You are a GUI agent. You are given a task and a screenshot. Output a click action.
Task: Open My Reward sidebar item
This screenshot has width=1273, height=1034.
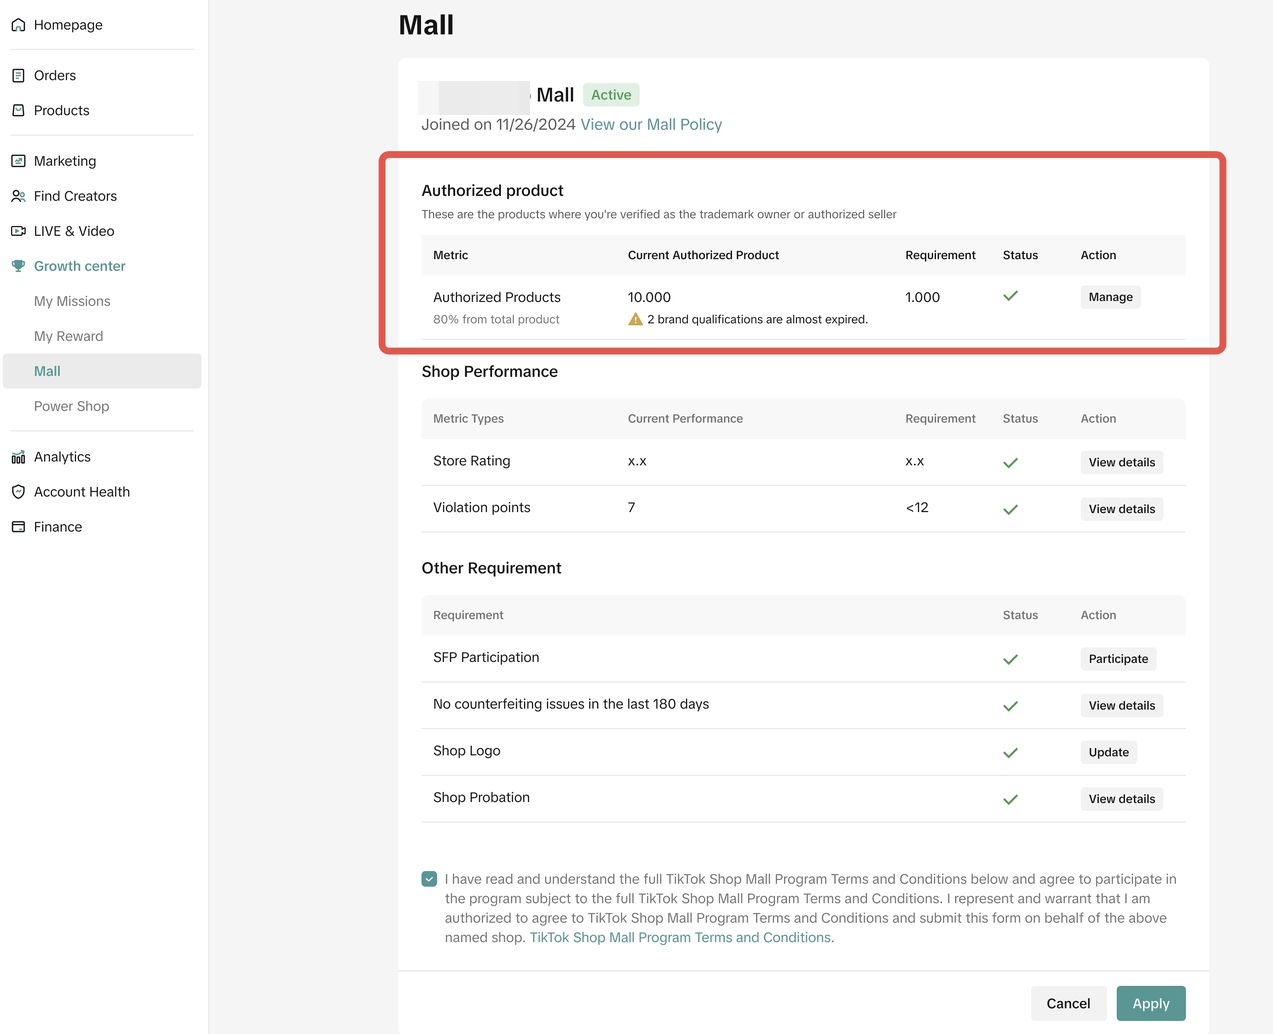[x=68, y=336]
